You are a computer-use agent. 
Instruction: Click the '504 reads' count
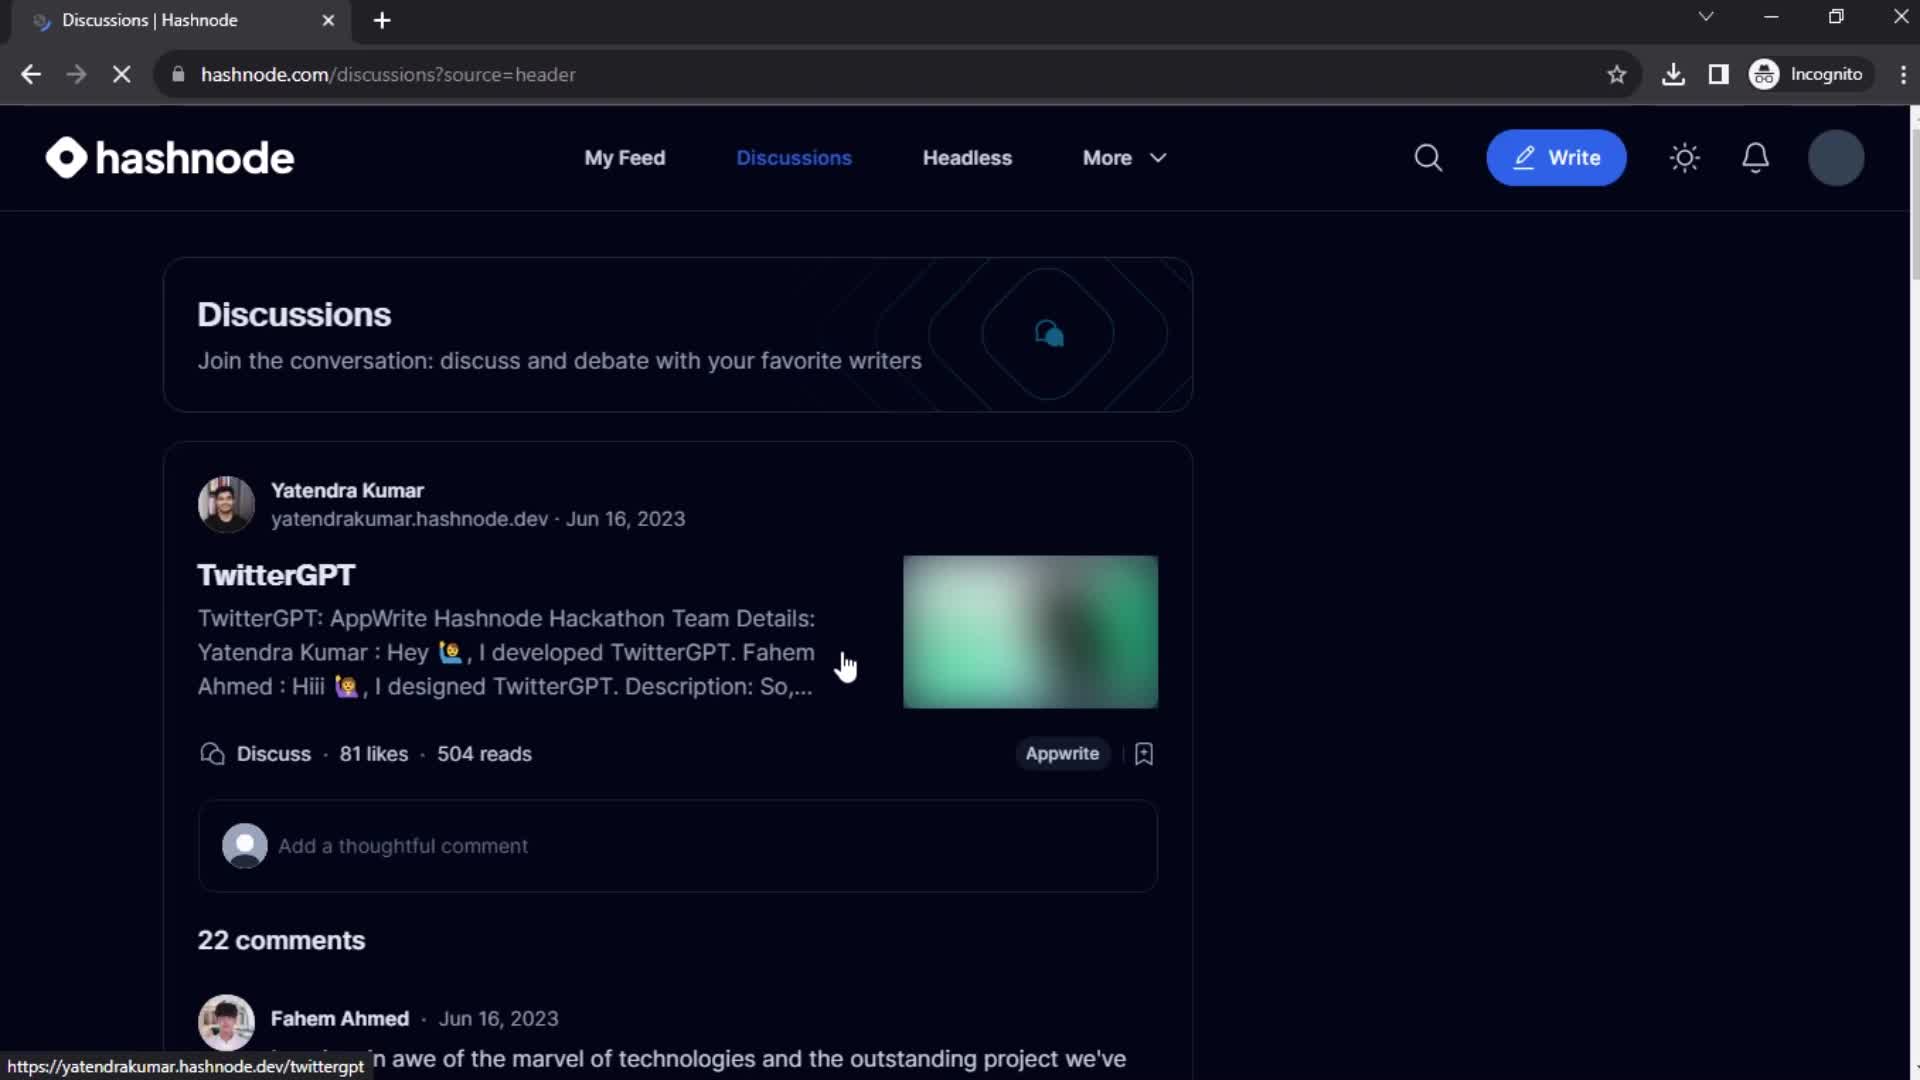[x=484, y=754]
